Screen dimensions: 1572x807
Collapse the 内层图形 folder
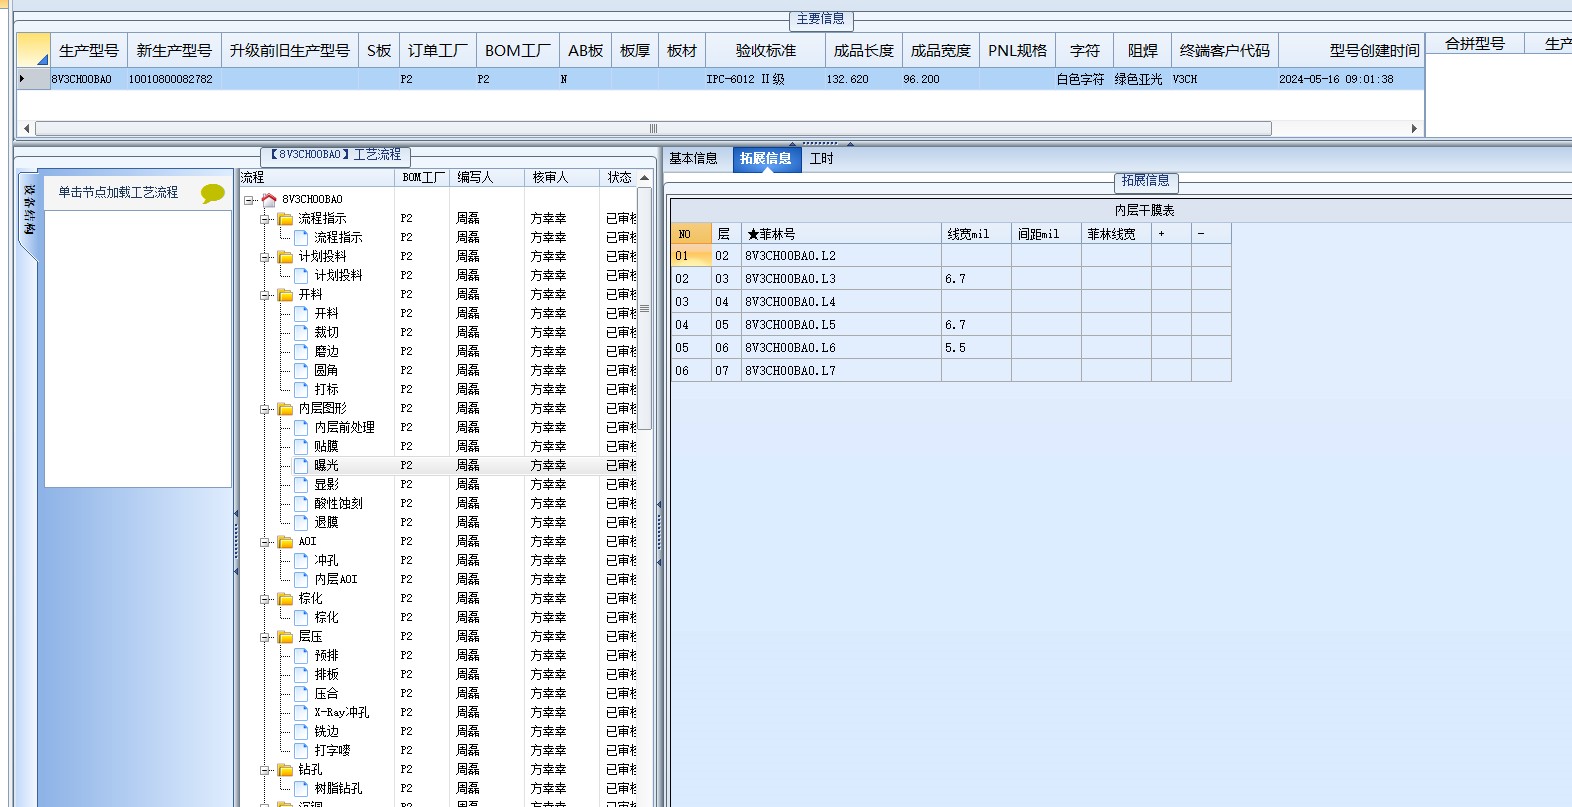tap(265, 408)
